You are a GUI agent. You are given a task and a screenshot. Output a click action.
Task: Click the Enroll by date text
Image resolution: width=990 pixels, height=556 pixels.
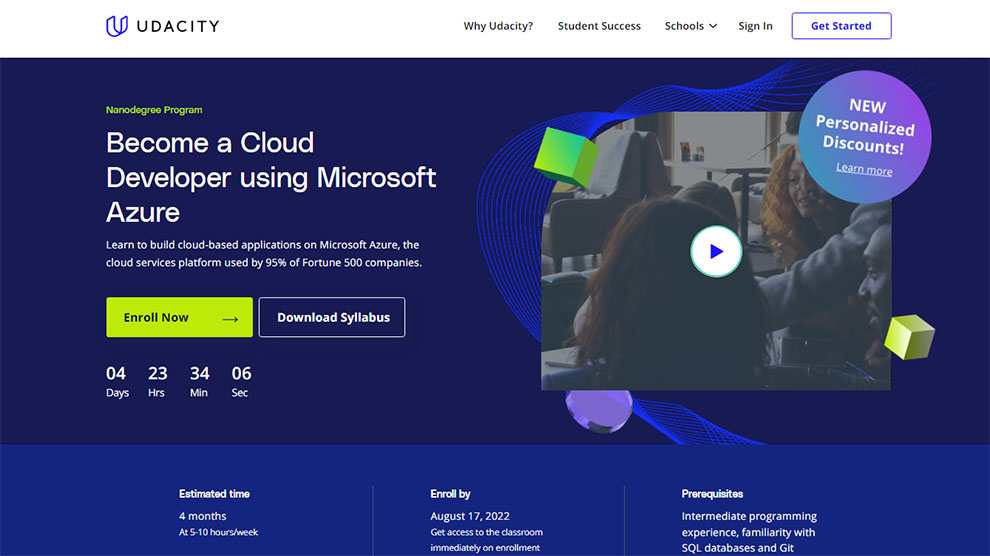point(470,516)
